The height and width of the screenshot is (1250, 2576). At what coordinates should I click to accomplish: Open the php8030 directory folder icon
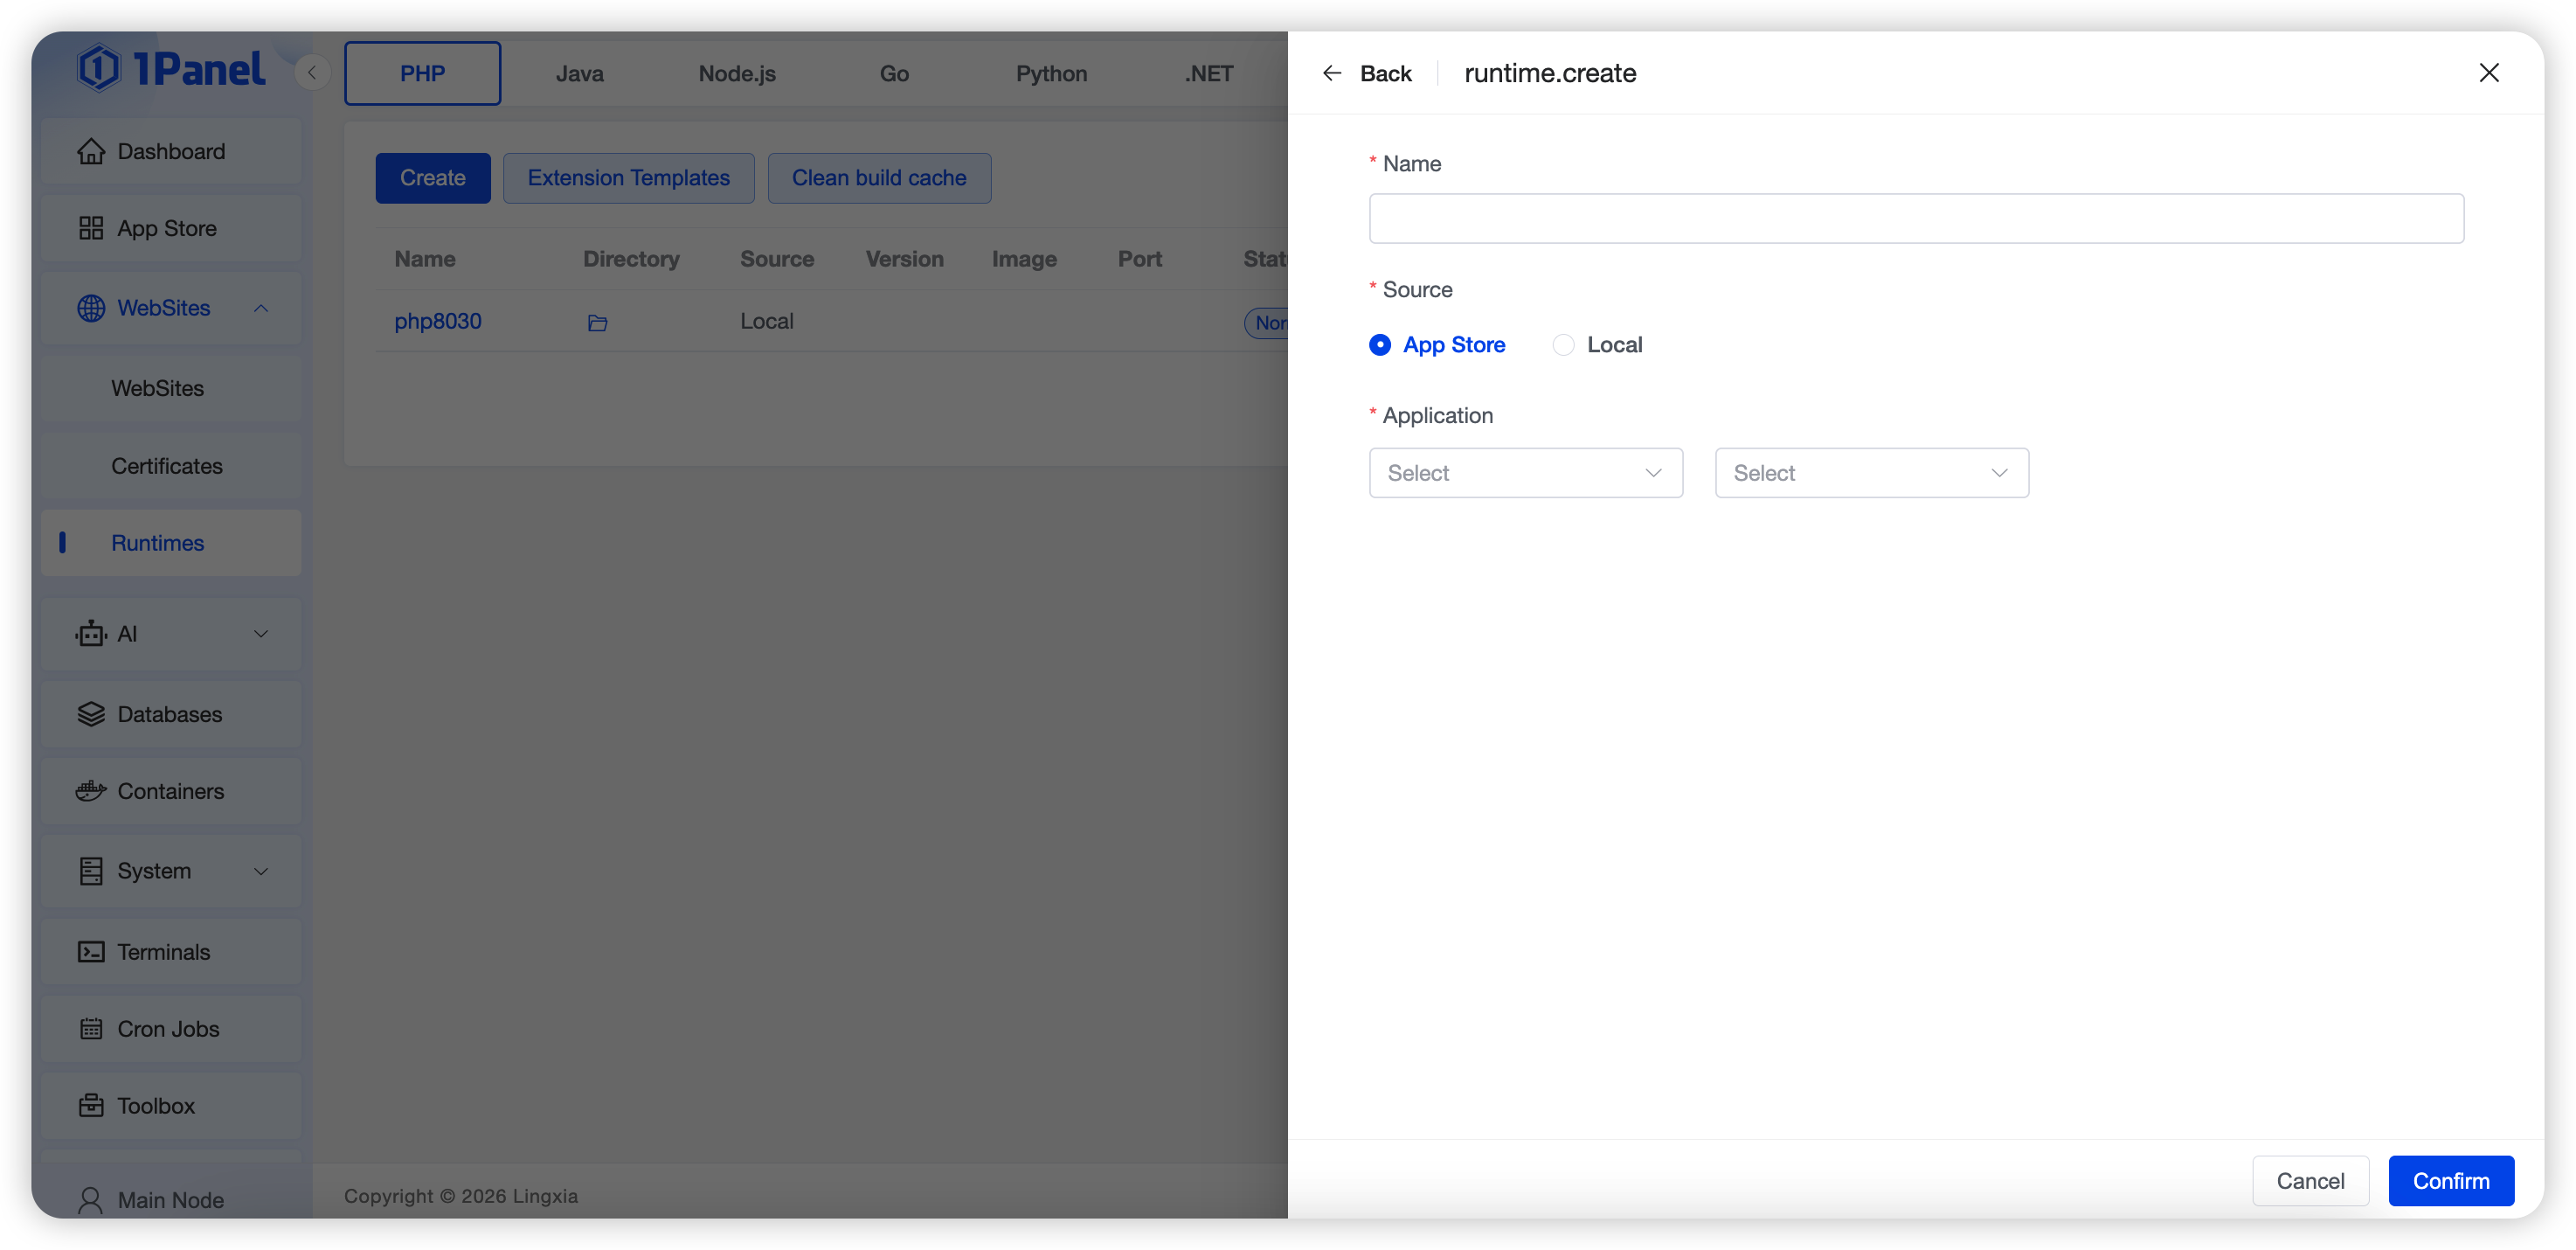(597, 322)
